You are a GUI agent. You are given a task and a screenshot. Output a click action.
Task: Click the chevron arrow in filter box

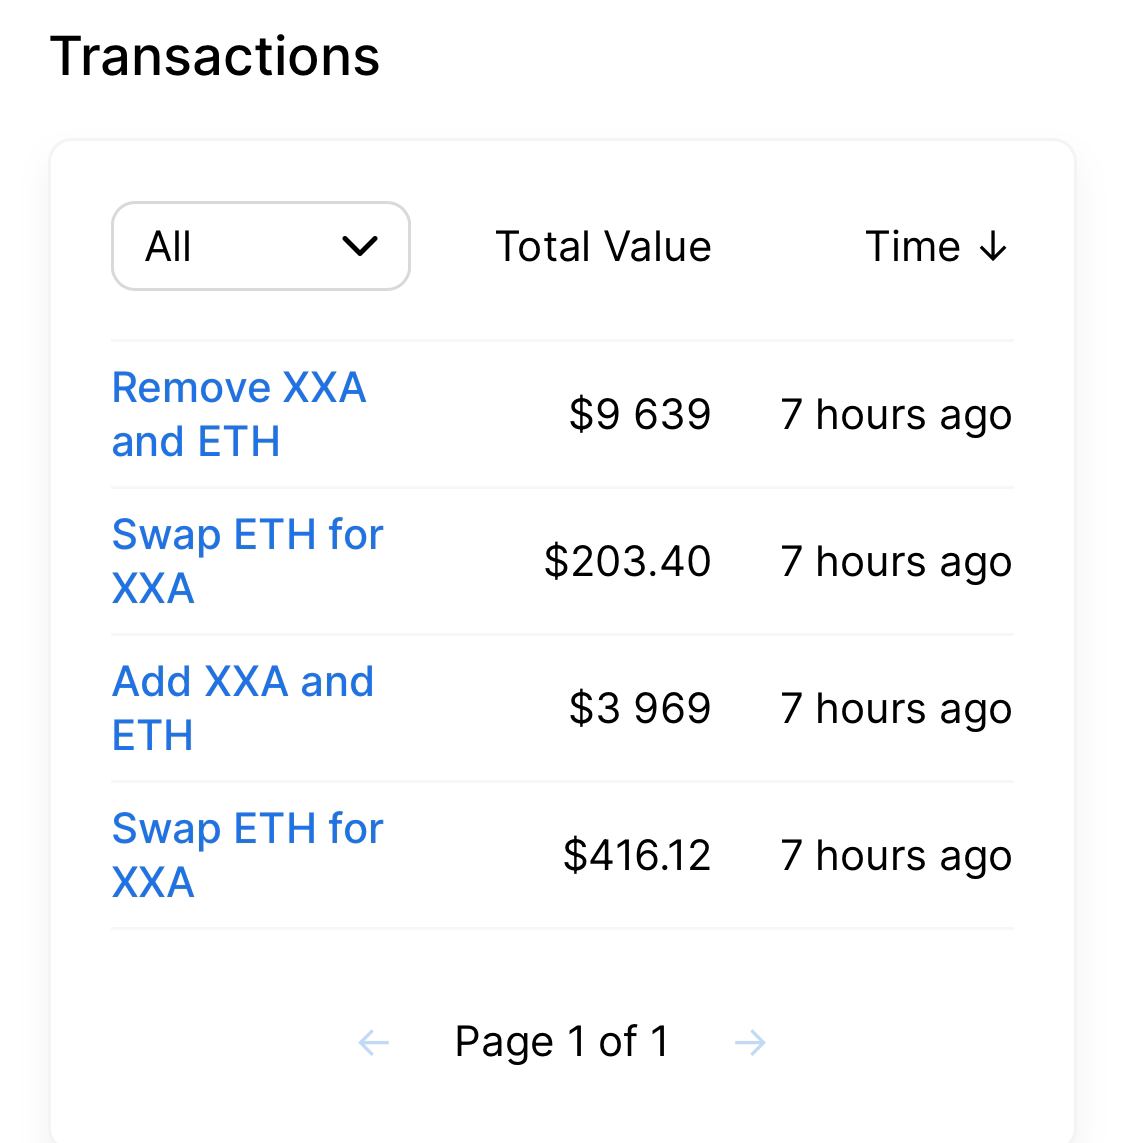359,246
